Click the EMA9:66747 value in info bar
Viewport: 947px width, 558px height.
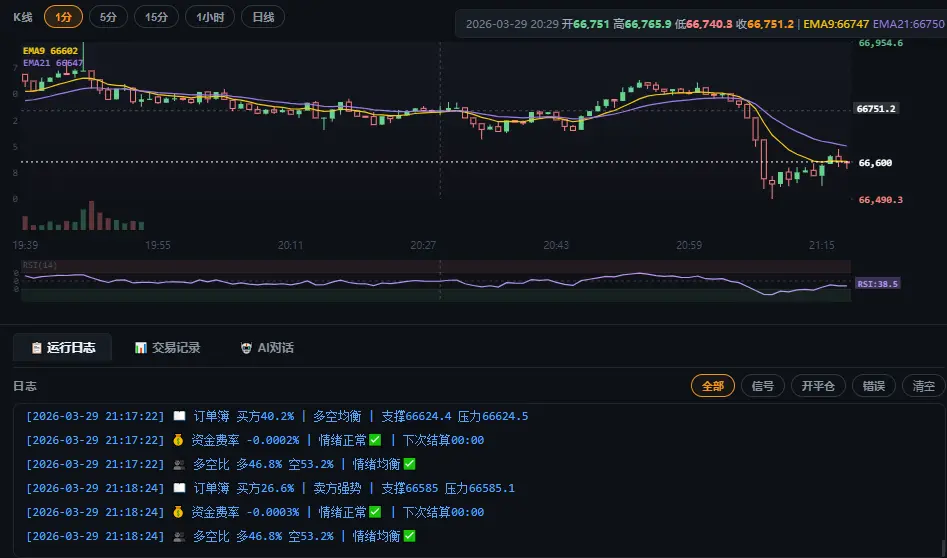(836, 24)
